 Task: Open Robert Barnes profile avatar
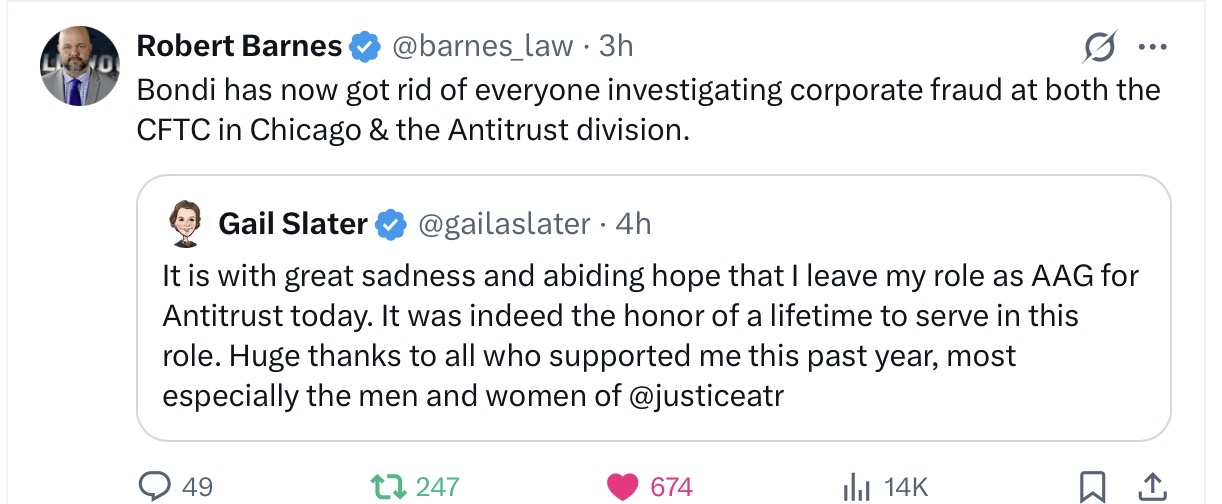80,67
